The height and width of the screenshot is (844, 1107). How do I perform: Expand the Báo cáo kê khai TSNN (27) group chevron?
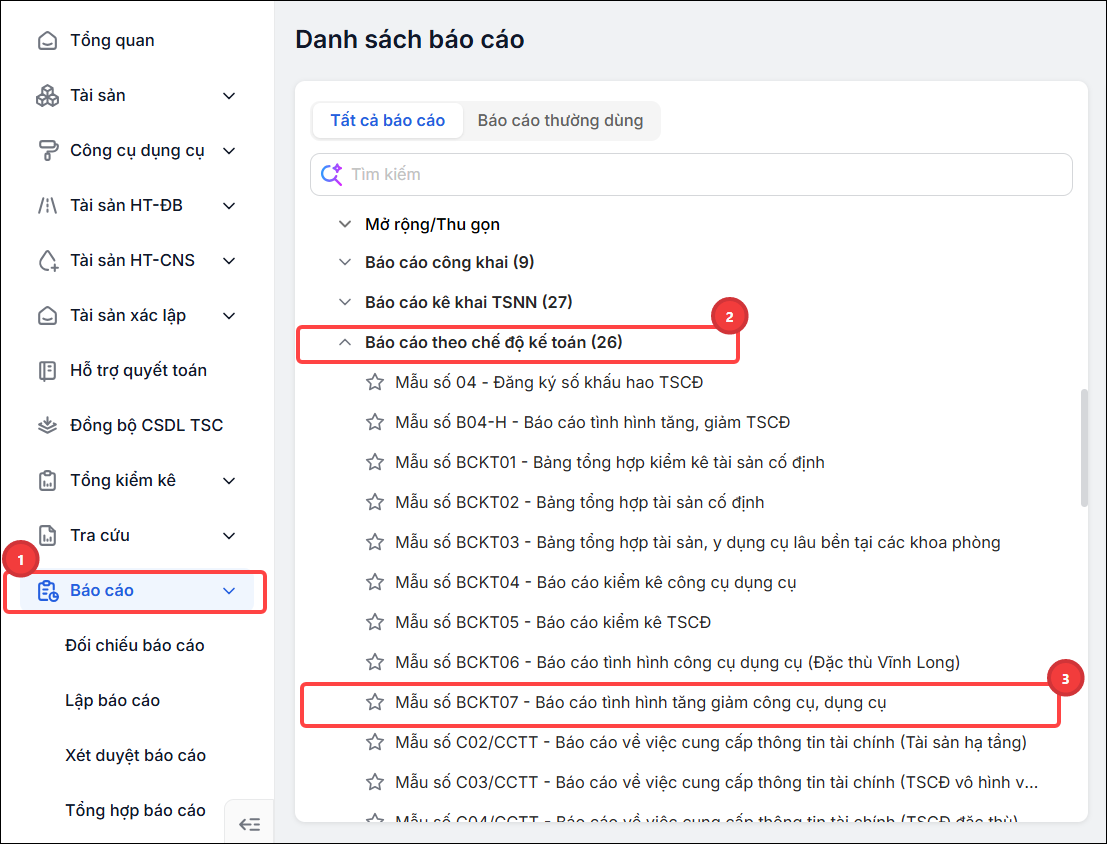pyautogui.click(x=345, y=302)
